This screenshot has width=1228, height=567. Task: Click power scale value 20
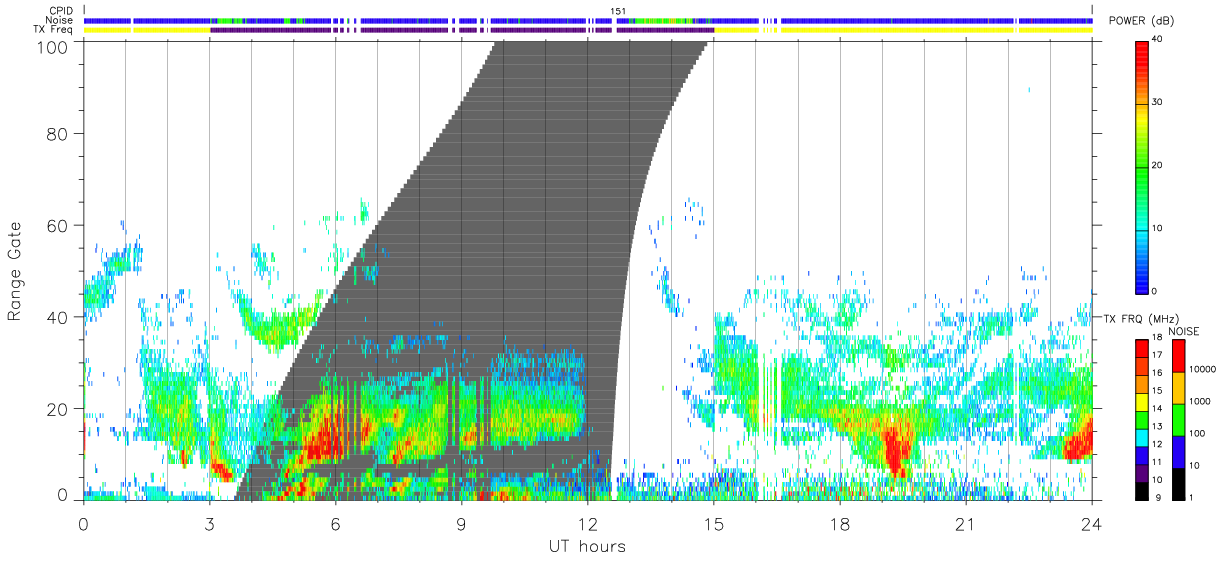tap(1158, 165)
